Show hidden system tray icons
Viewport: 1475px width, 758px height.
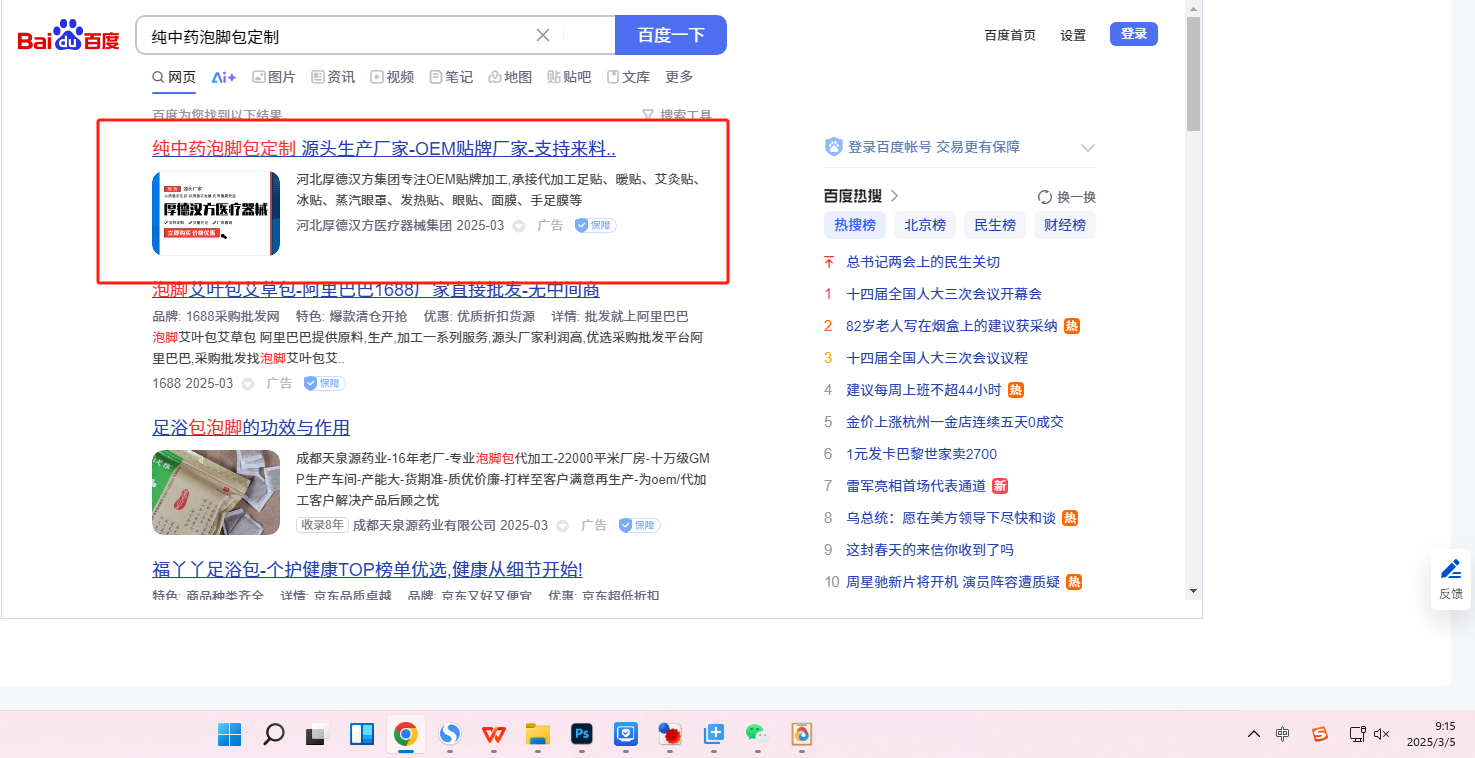coord(1253,735)
